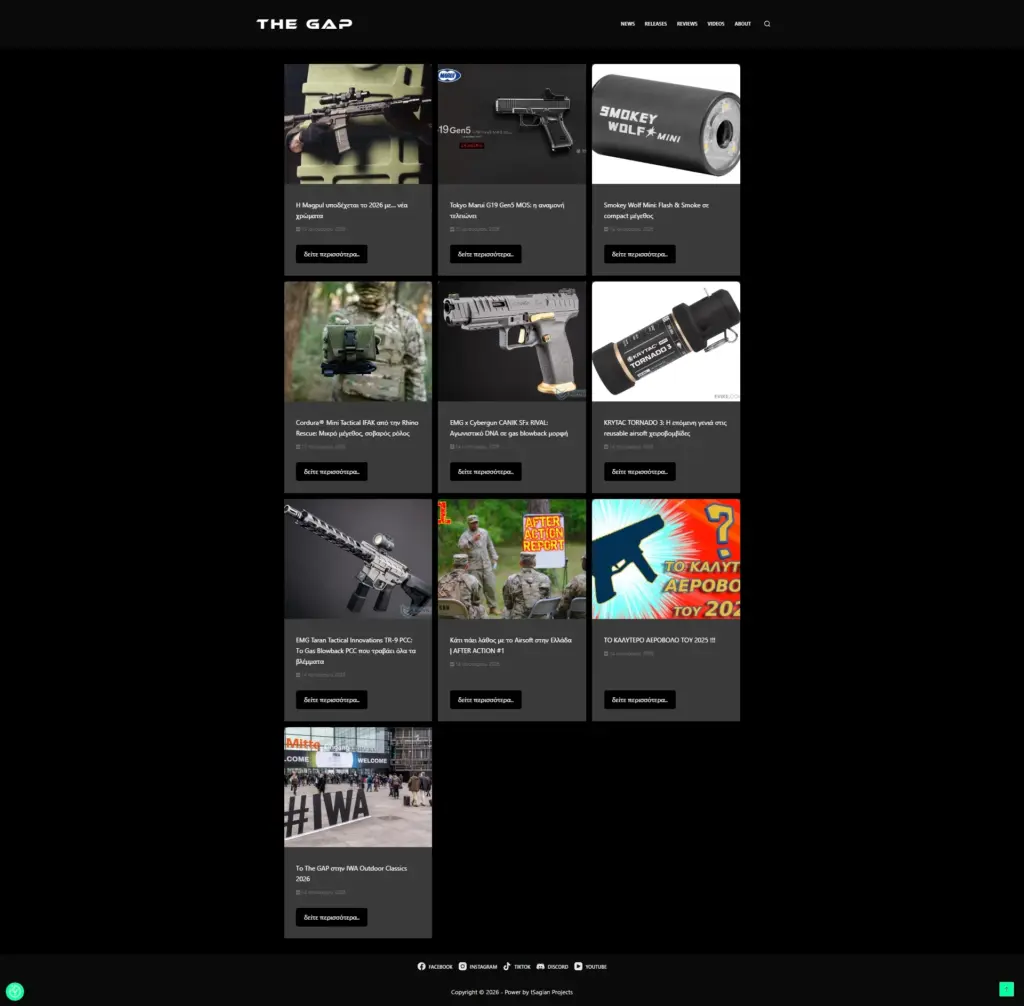Open the search icon in header
The width and height of the screenshot is (1024, 1006).
point(767,24)
